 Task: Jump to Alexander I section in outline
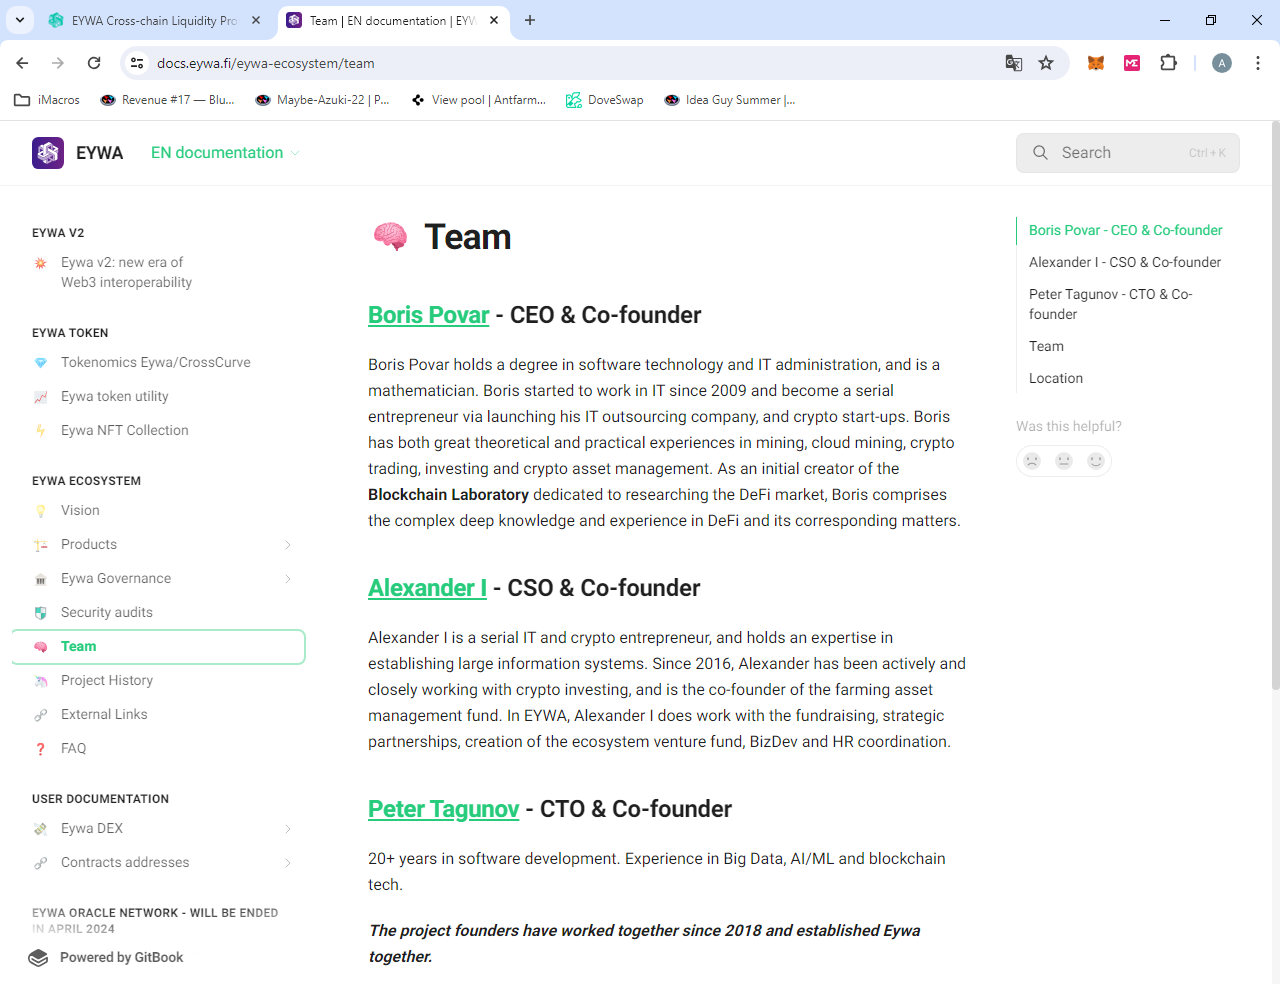(1125, 262)
